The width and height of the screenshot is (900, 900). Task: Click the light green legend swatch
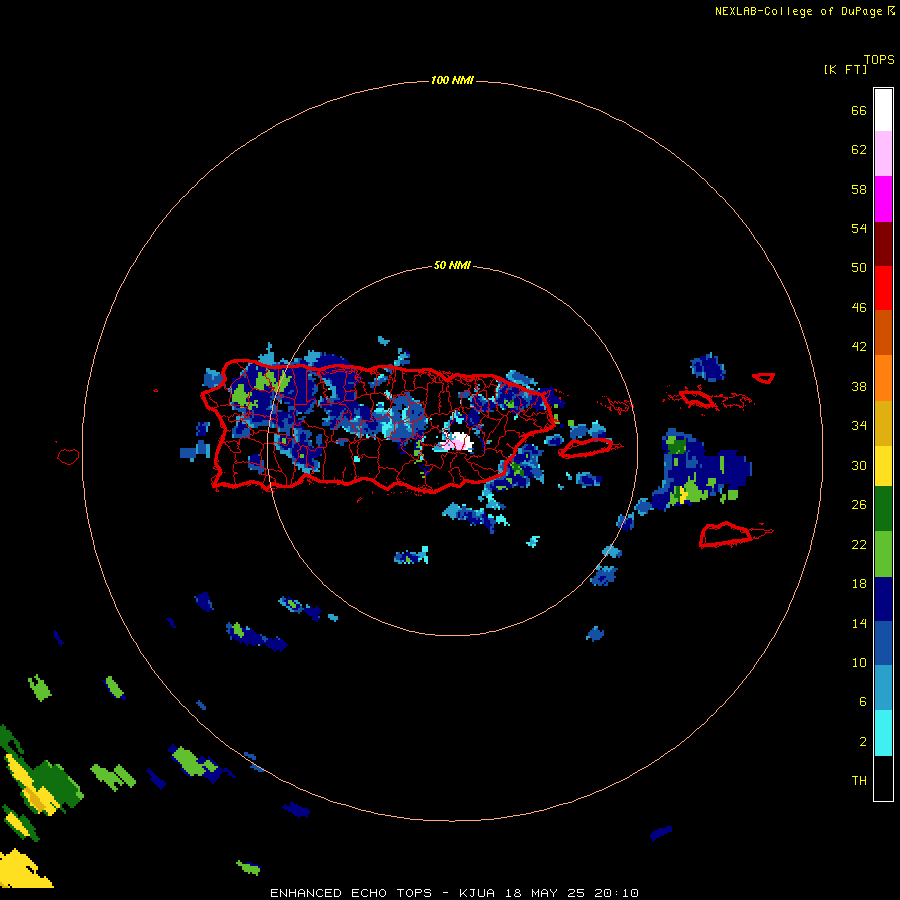pyautogui.click(x=883, y=554)
